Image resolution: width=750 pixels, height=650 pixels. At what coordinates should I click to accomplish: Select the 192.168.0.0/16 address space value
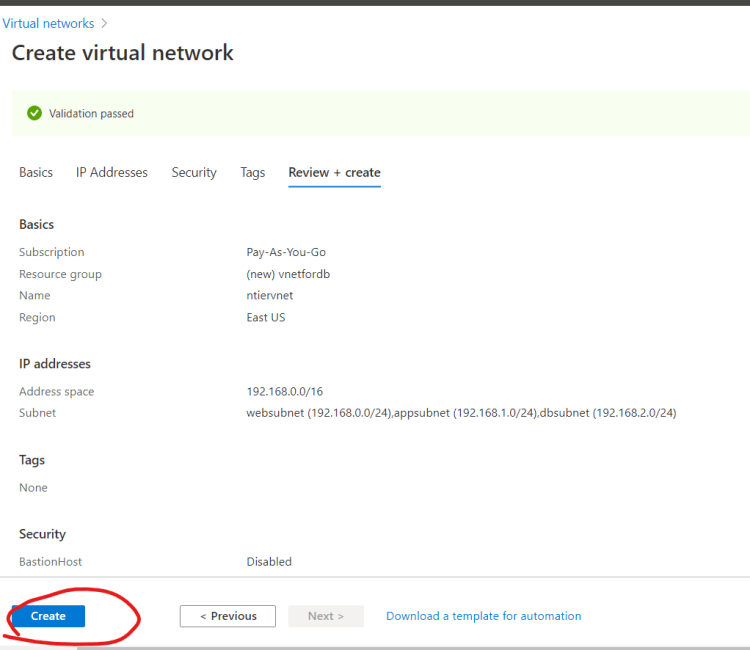[285, 392]
